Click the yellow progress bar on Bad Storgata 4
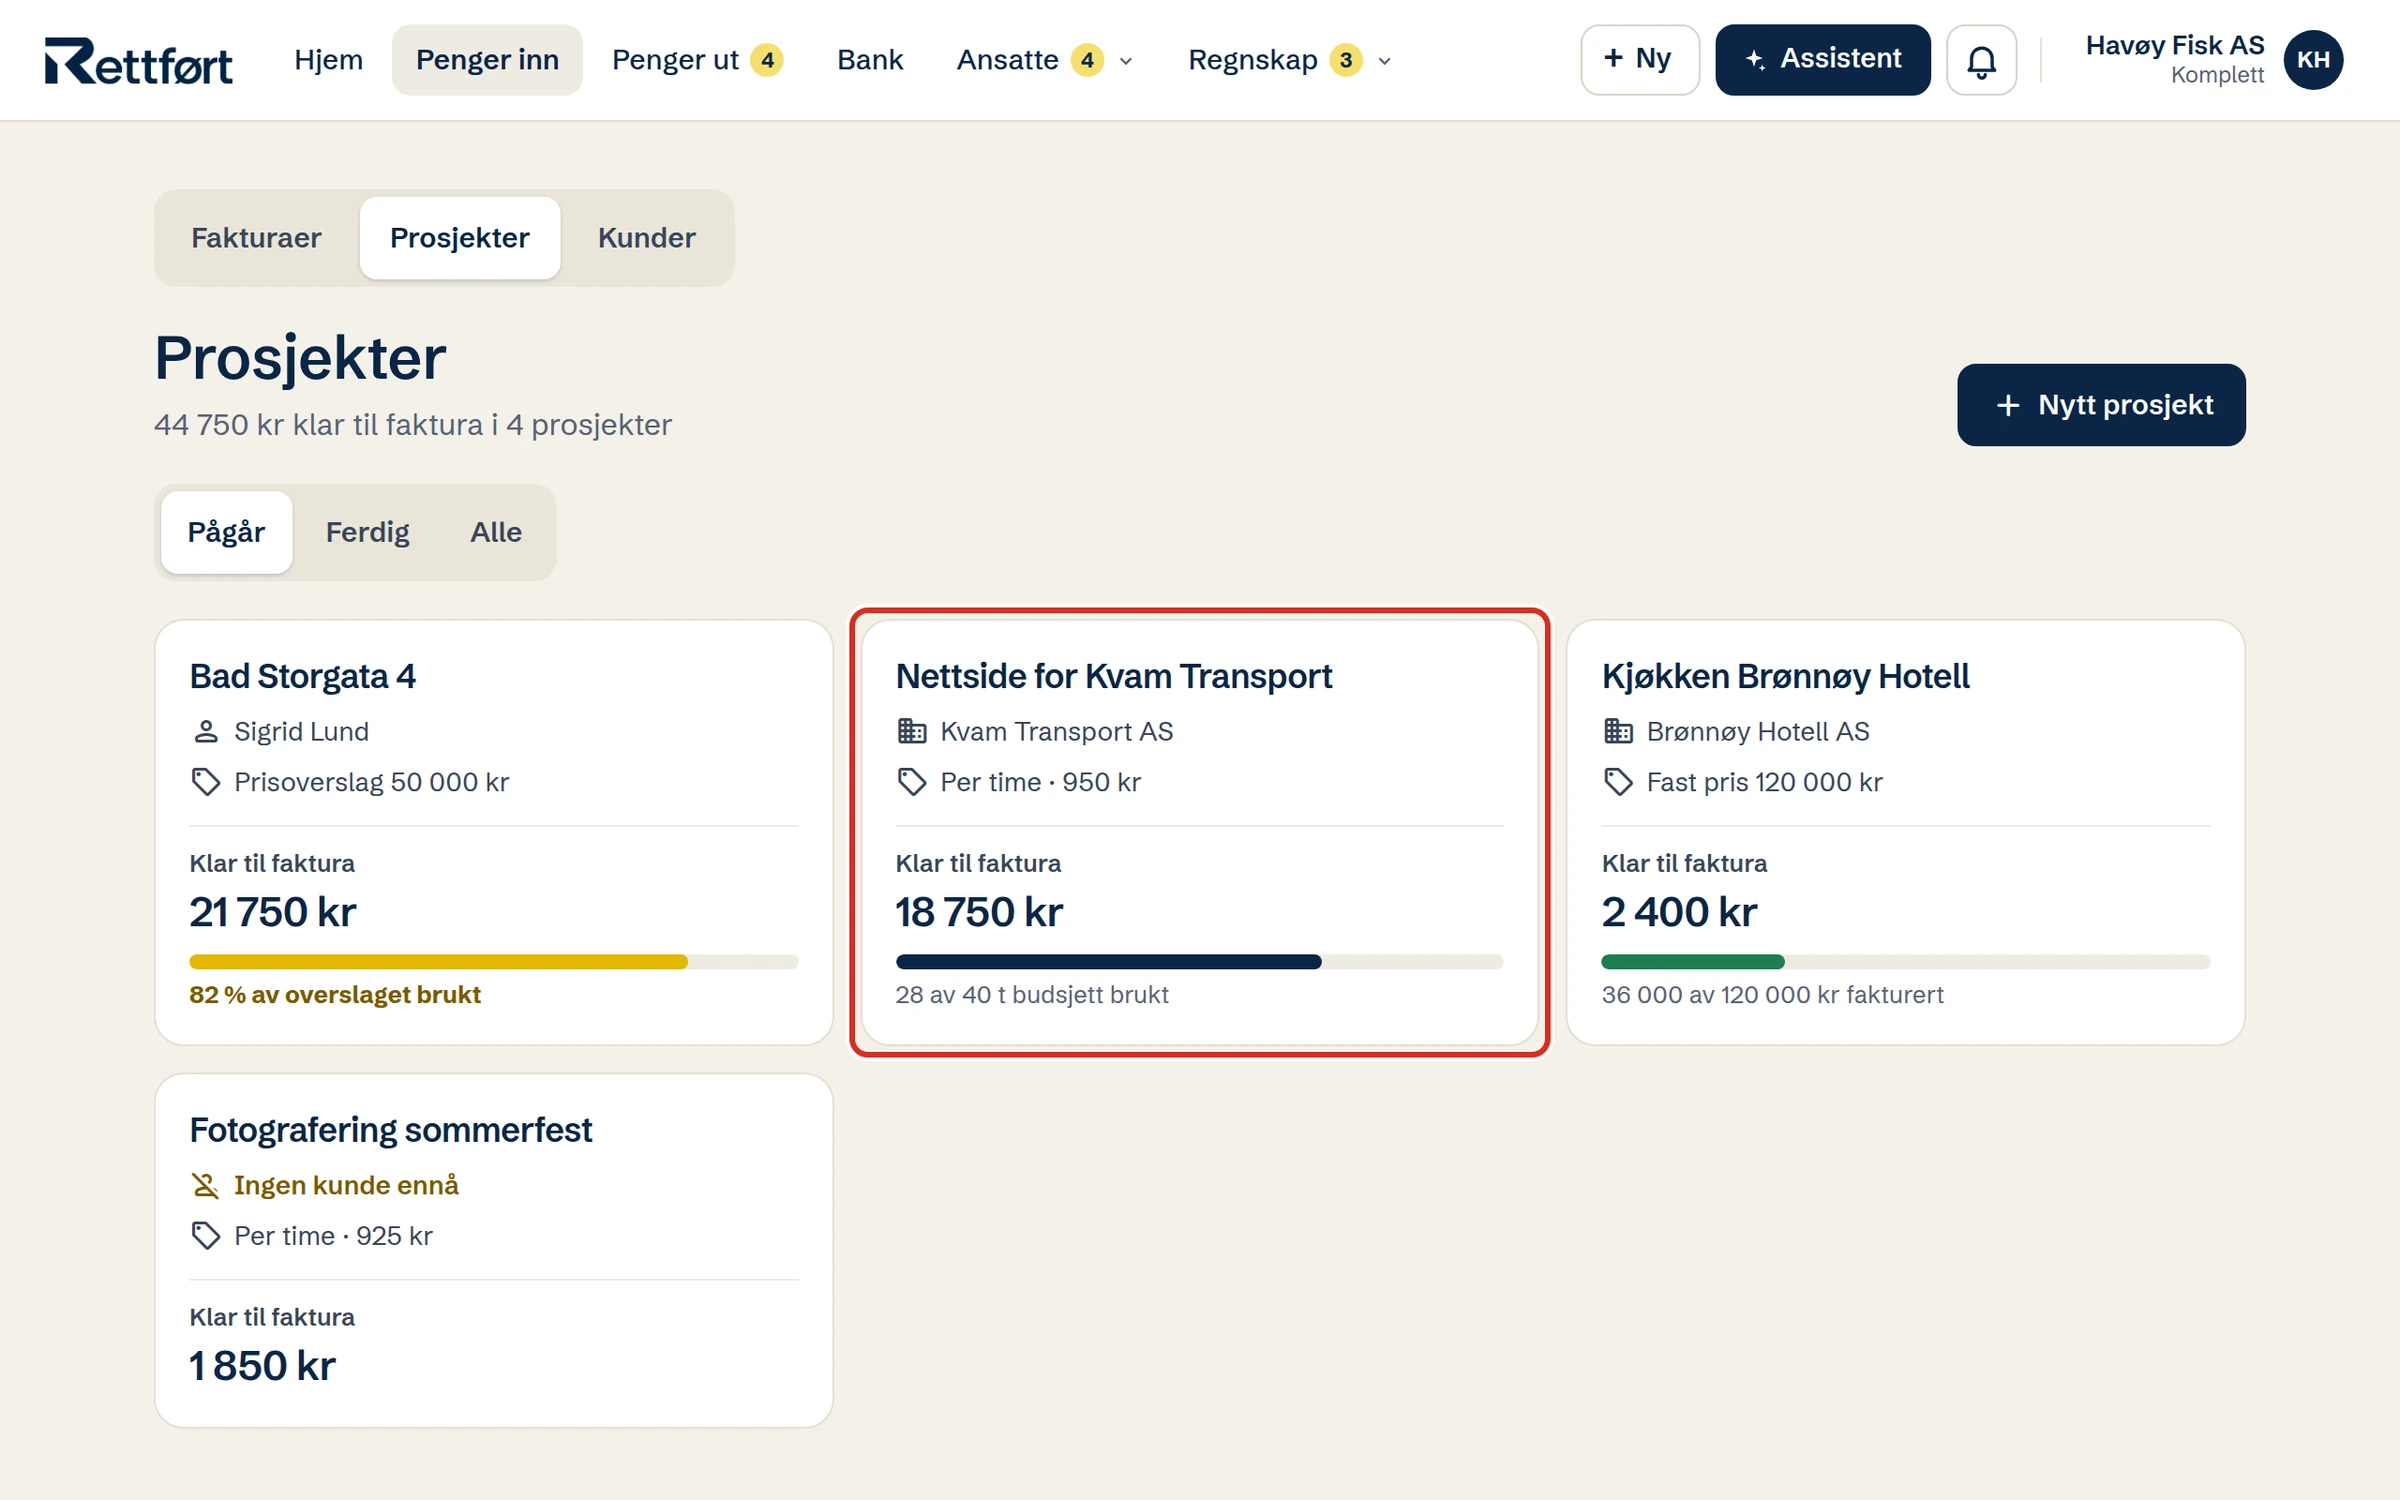The width and height of the screenshot is (2400, 1500). [x=494, y=962]
